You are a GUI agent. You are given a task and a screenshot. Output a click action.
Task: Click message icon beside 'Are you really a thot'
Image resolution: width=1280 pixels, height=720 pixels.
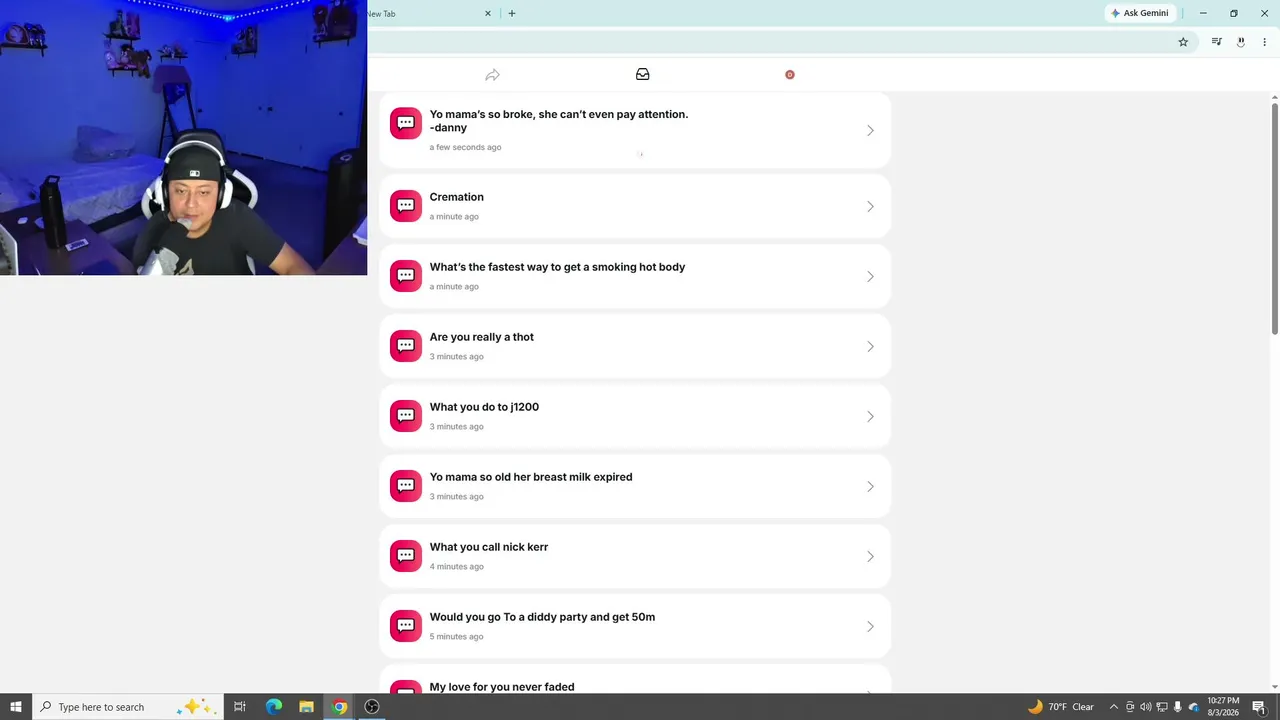pos(406,346)
